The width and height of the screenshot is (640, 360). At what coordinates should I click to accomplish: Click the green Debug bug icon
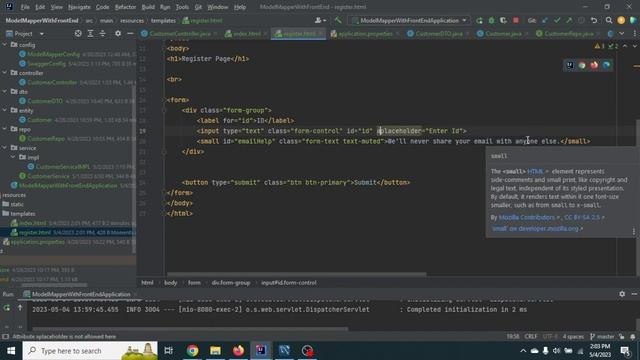click(x=491, y=20)
